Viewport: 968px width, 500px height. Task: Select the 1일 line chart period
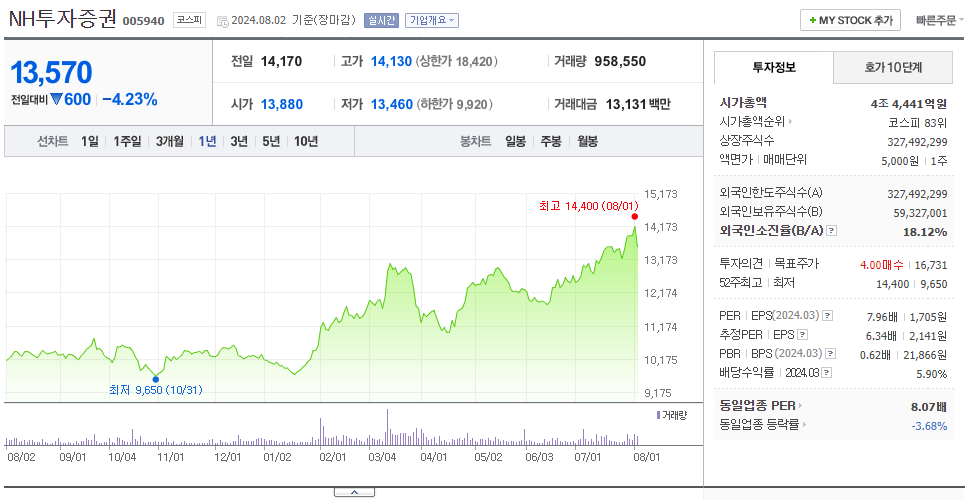point(90,141)
